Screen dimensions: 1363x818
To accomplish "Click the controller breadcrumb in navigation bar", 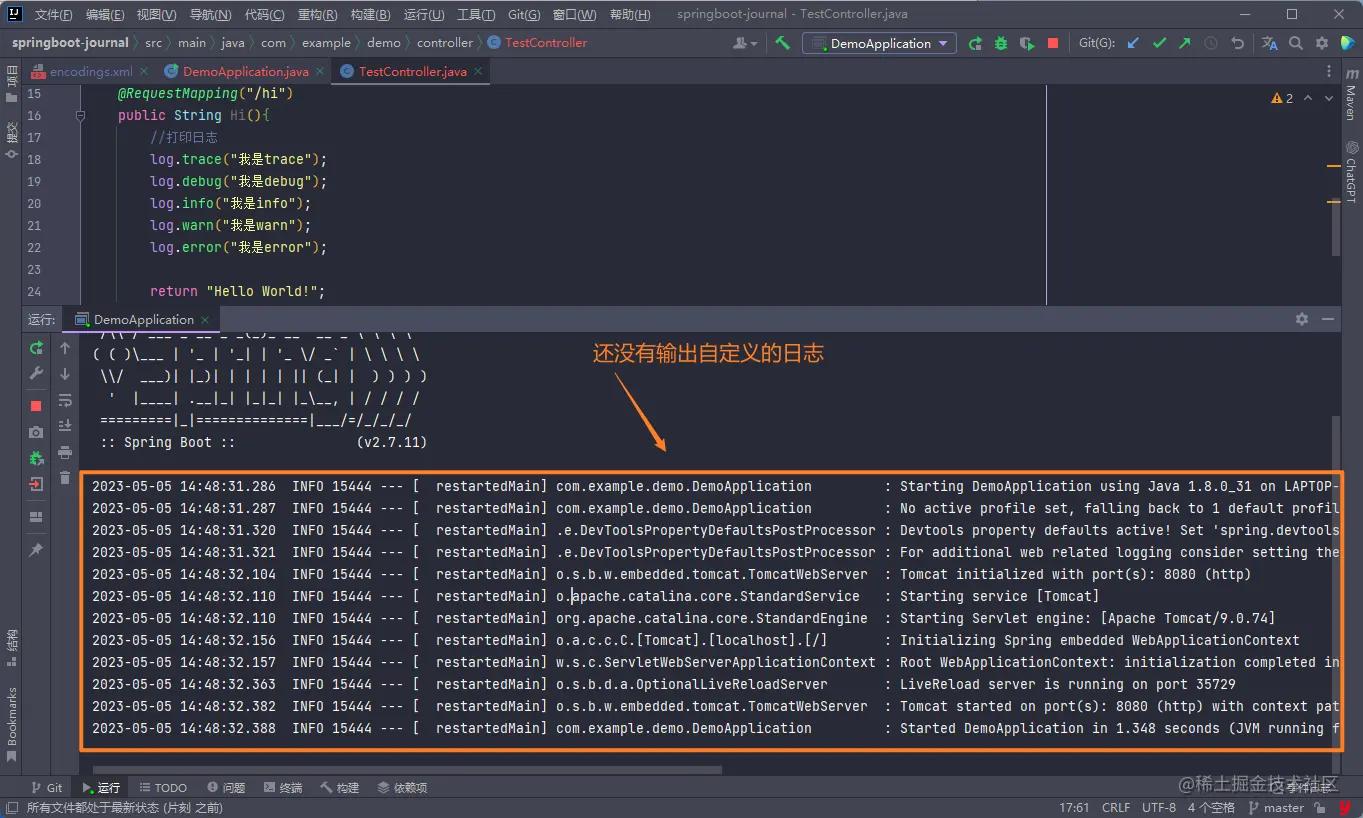I will (x=445, y=43).
